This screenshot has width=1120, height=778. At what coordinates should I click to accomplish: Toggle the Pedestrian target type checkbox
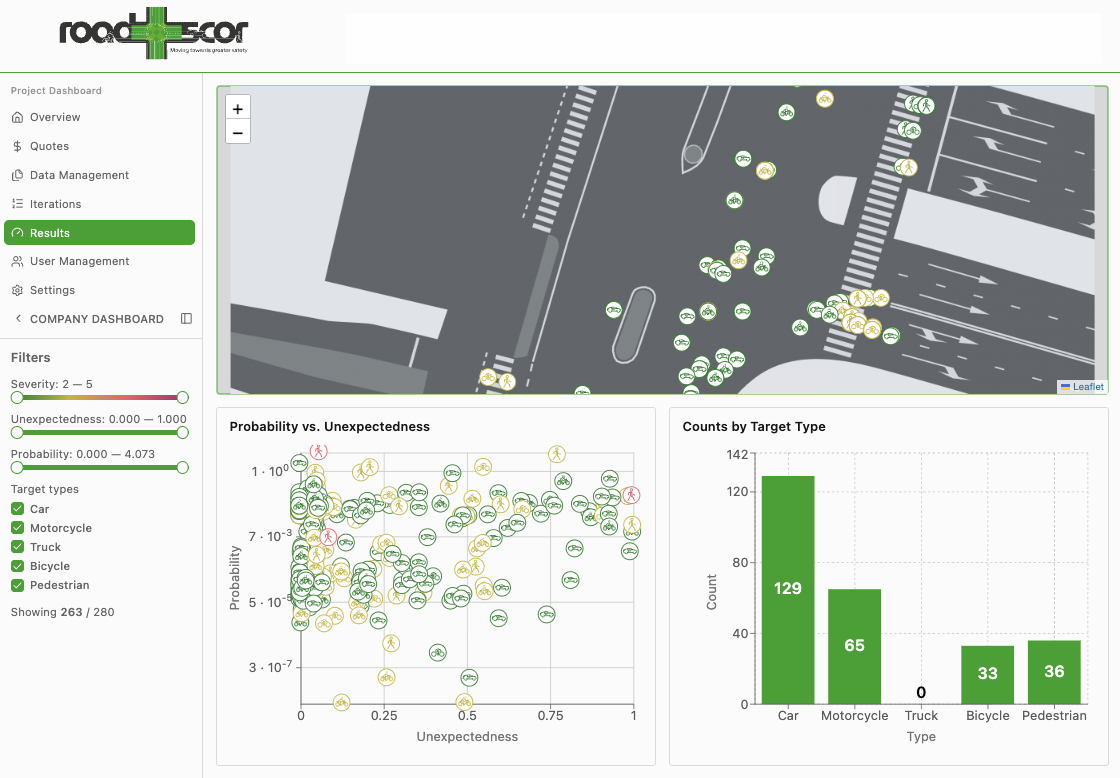18,585
